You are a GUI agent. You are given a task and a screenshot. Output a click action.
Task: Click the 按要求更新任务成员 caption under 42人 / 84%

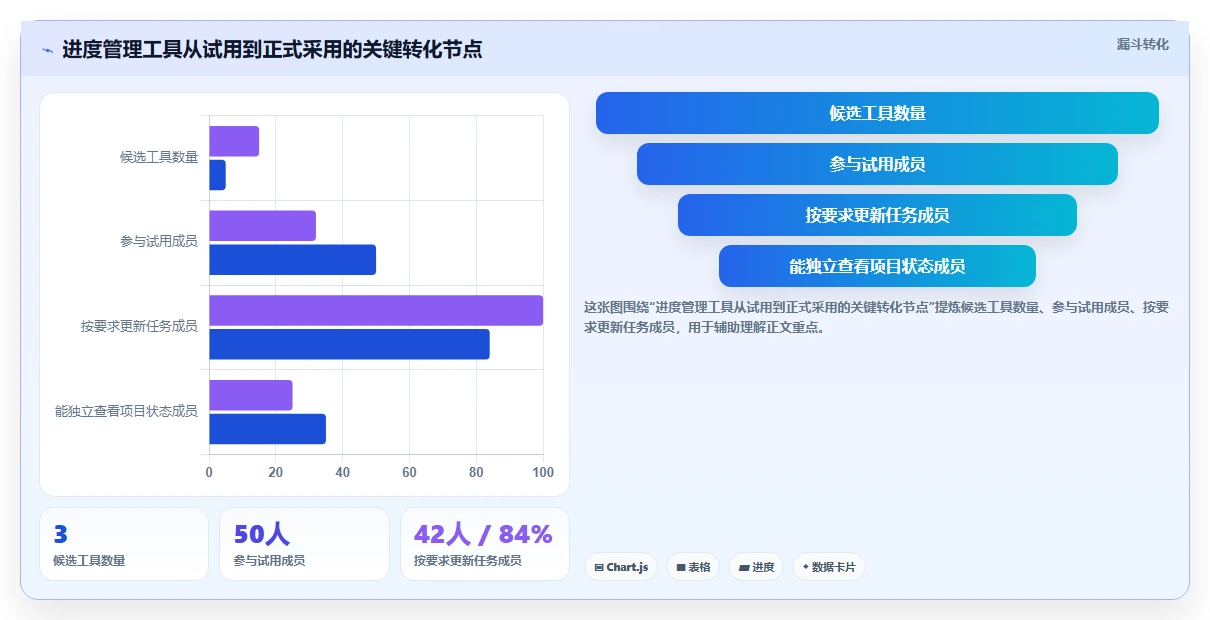pyautogui.click(x=468, y=561)
